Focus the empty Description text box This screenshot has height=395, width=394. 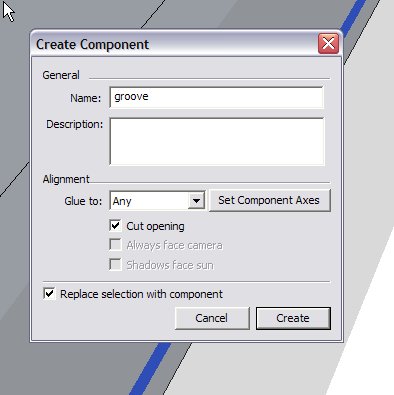pyautogui.click(x=217, y=141)
